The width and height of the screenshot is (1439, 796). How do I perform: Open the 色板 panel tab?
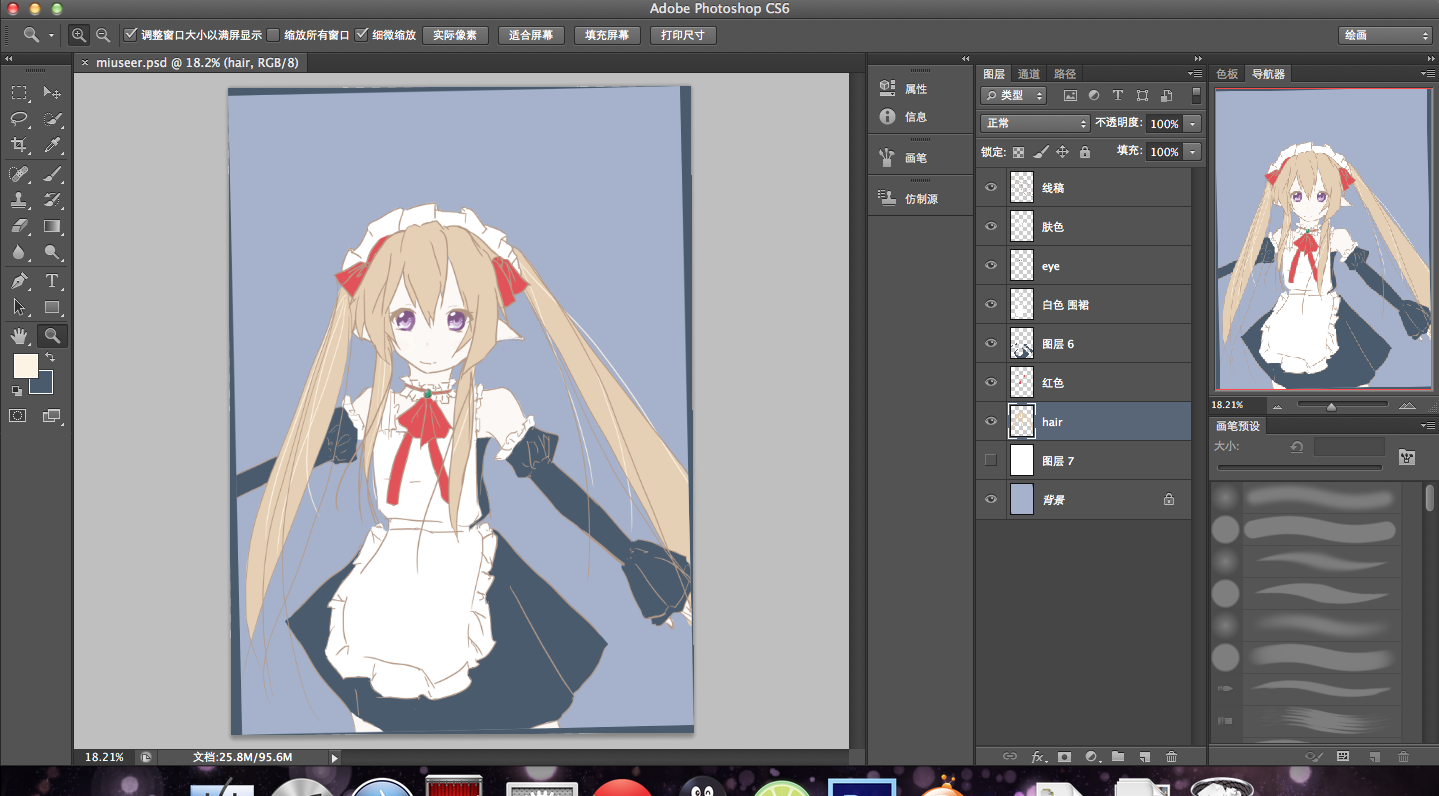[x=1227, y=73]
